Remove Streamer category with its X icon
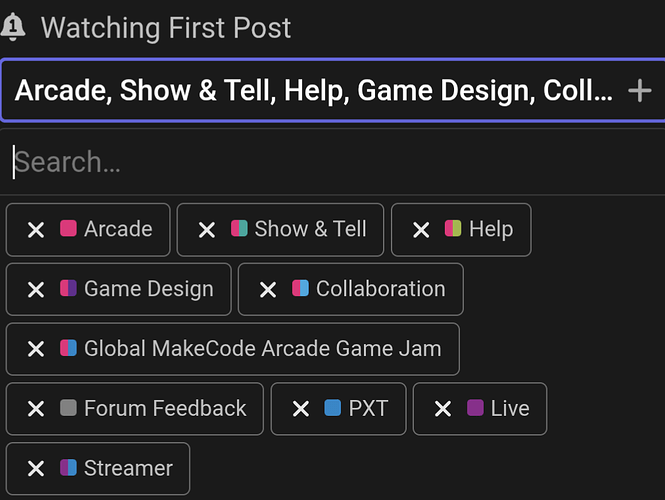 click(36, 469)
